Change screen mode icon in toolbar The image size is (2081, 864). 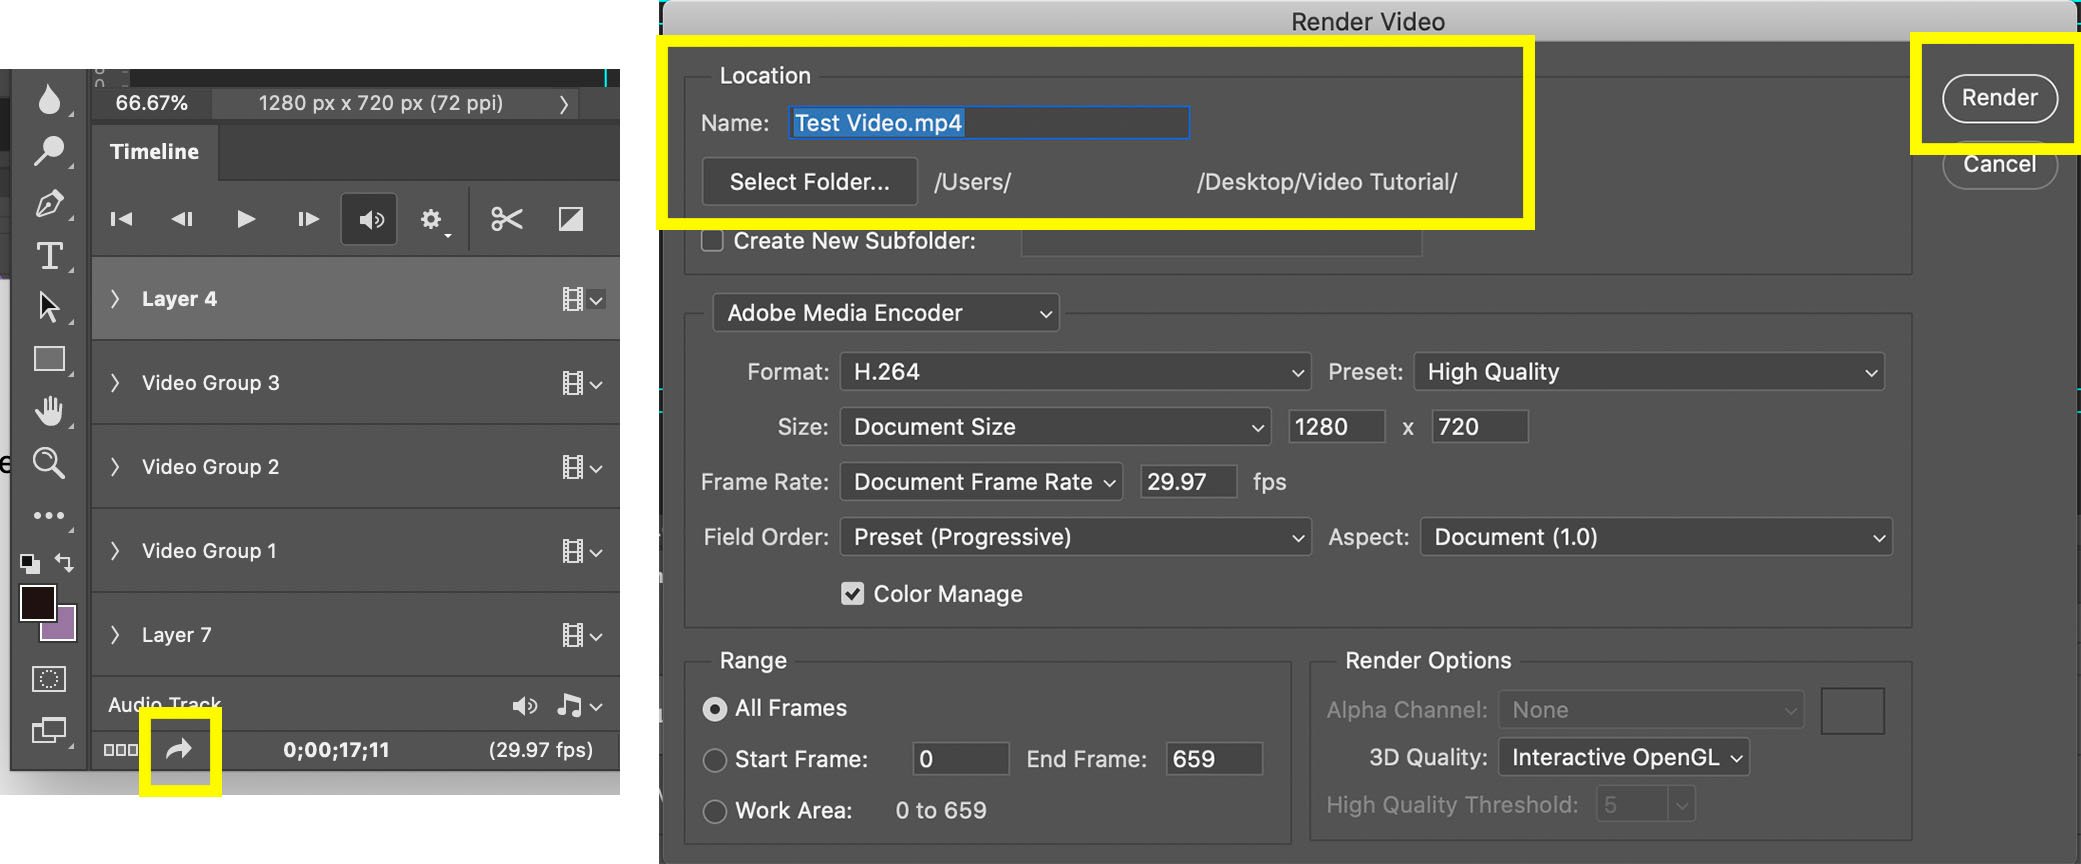[48, 731]
